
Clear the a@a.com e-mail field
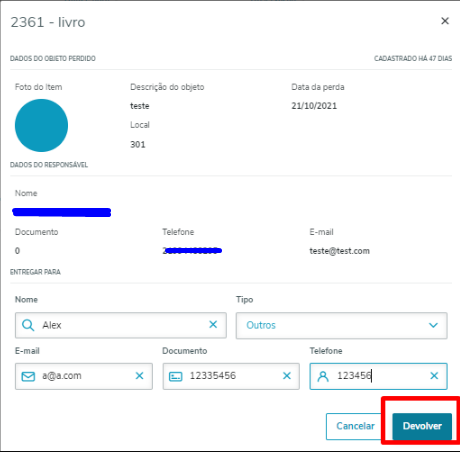click(x=139, y=376)
